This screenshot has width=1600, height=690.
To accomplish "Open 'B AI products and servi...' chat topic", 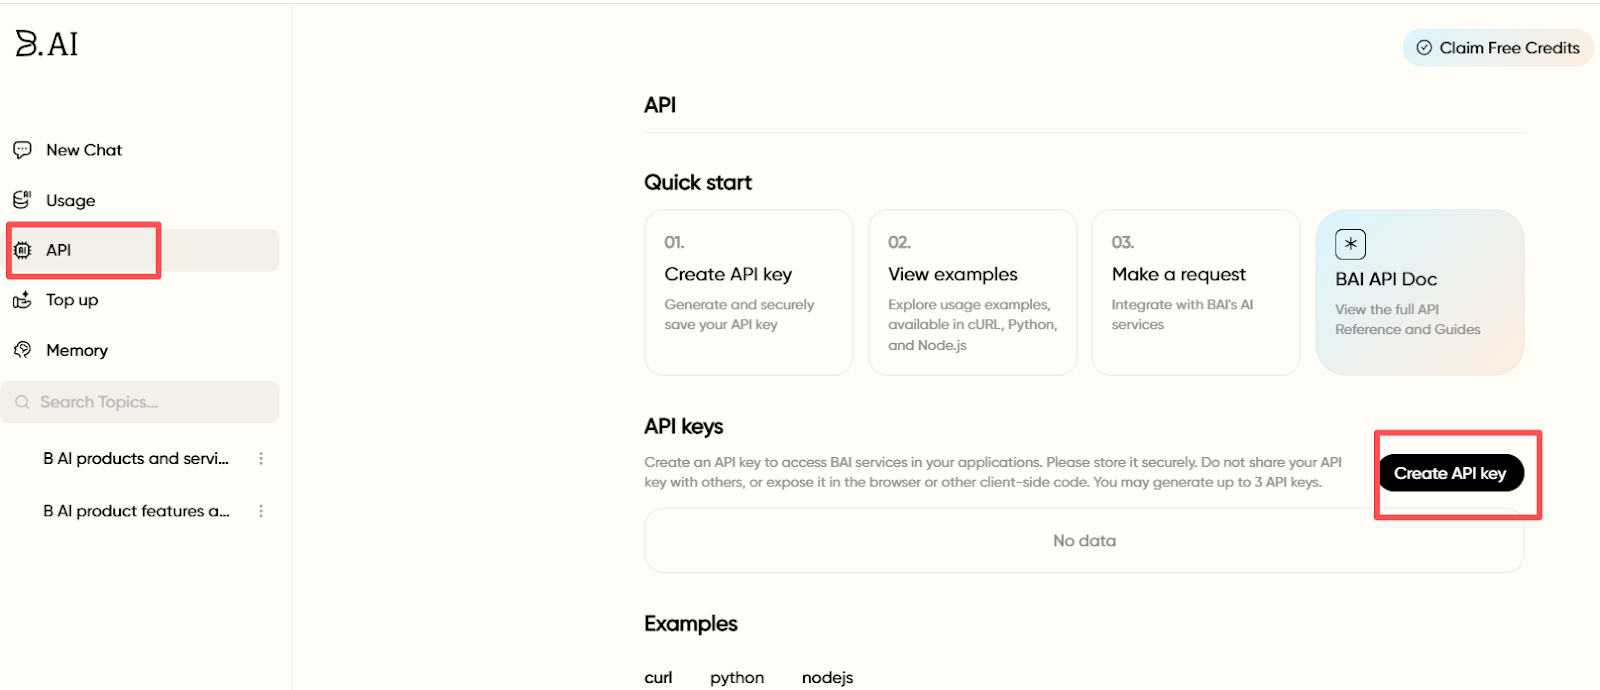I will [x=136, y=459].
